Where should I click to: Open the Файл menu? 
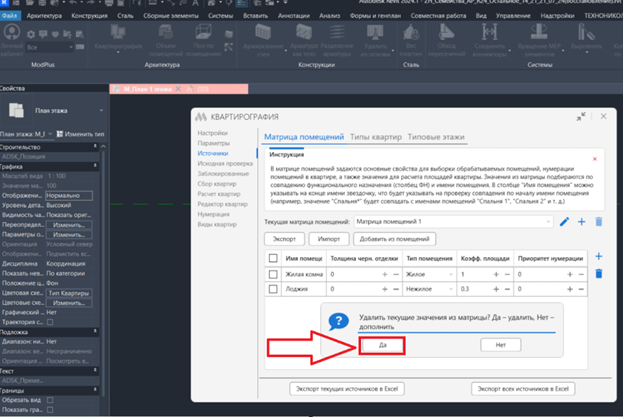(9, 16)
